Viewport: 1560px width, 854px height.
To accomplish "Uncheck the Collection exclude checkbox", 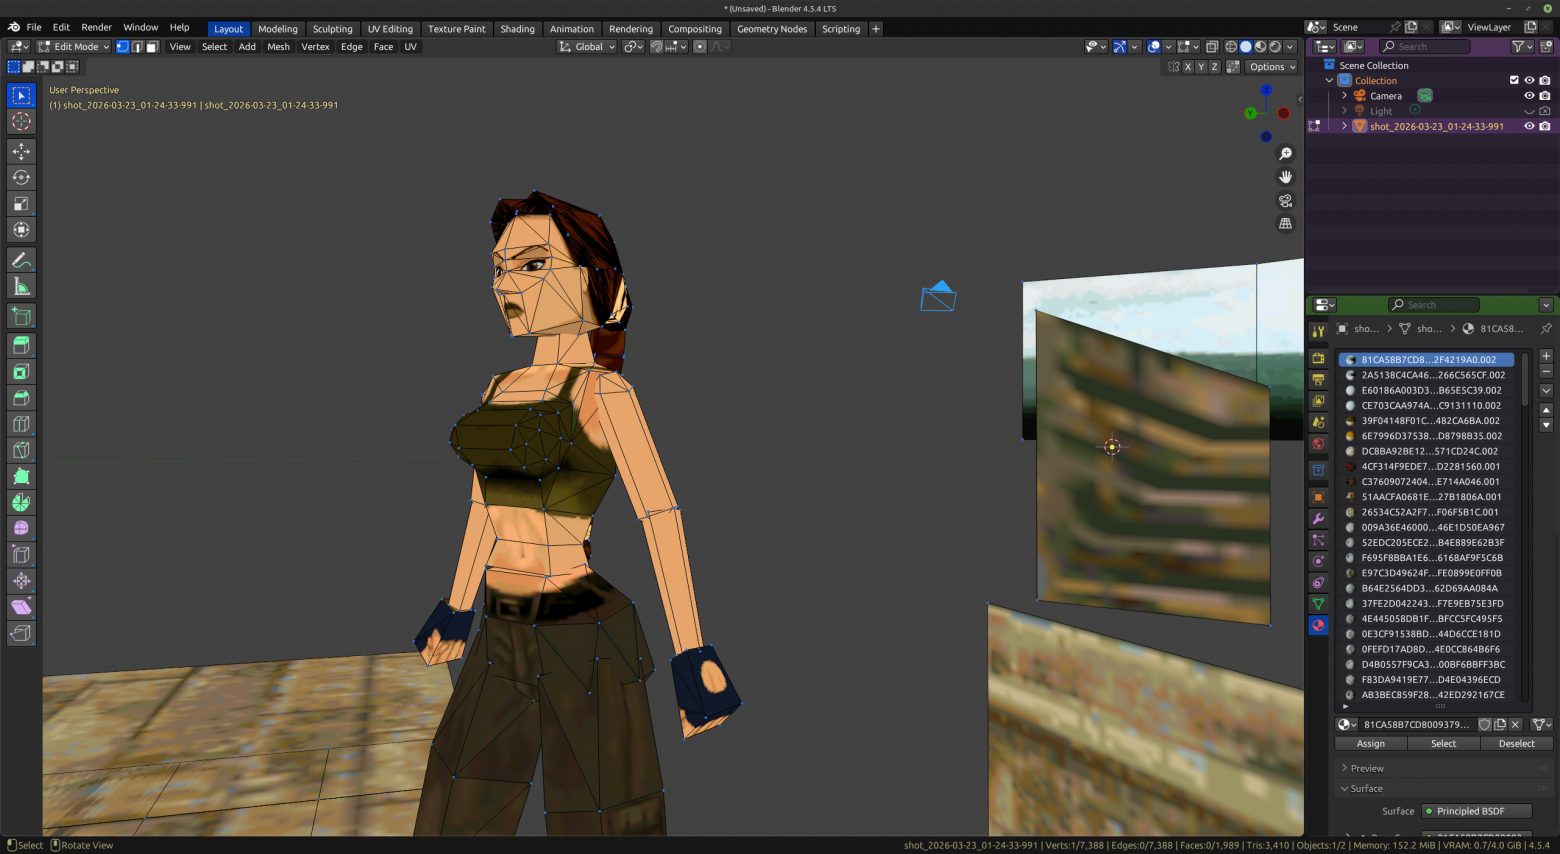I will (1514, 80).
